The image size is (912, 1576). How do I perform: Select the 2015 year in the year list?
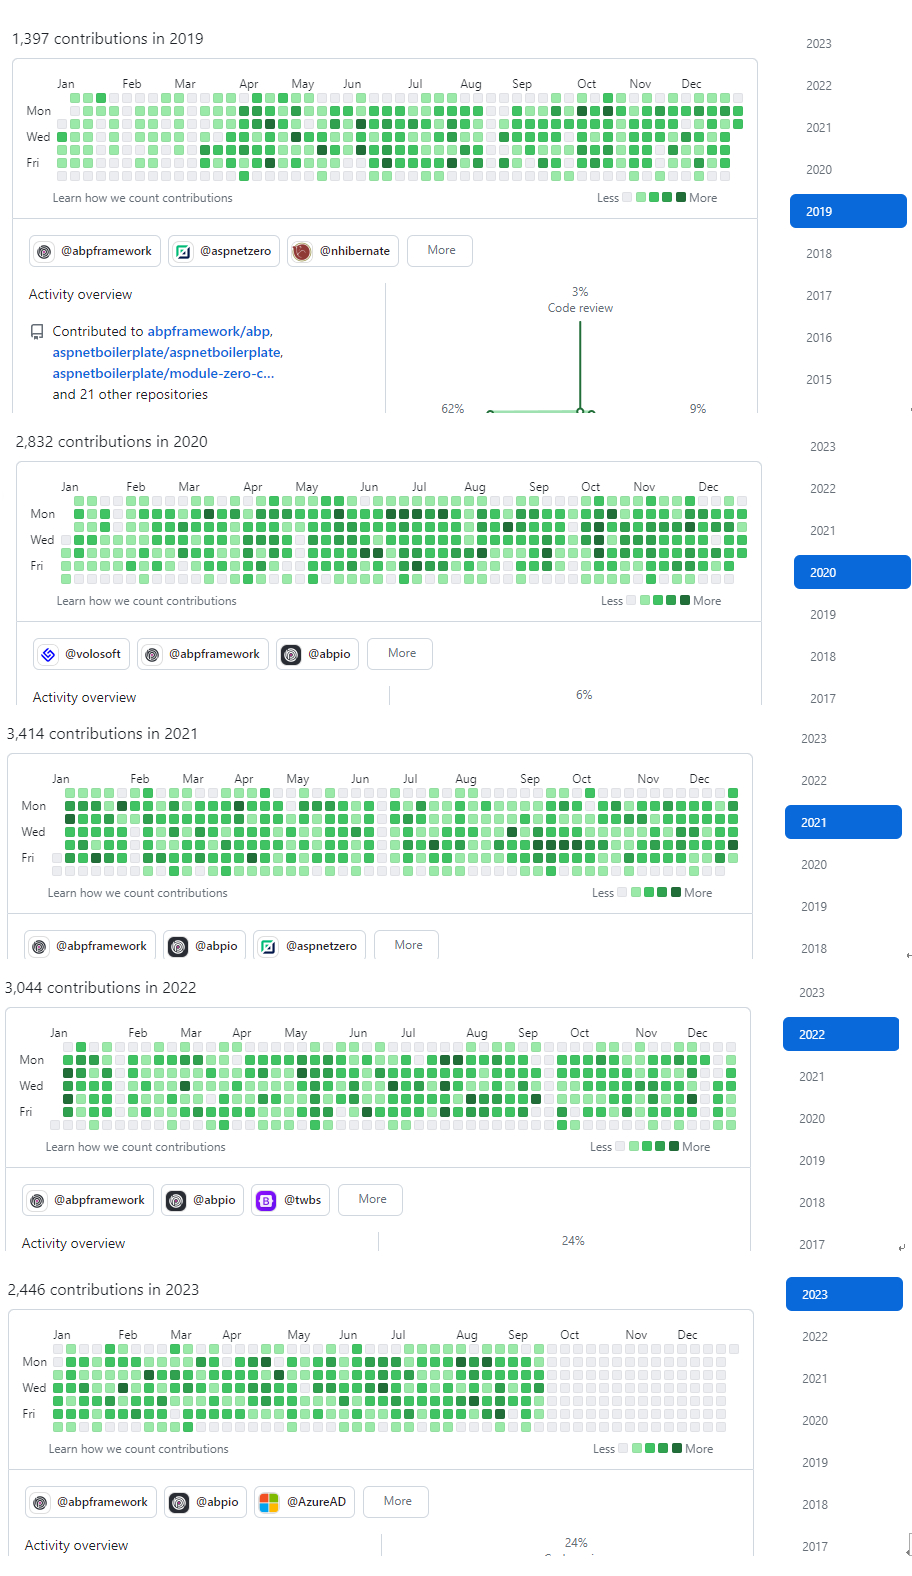[x=819, y=379]
